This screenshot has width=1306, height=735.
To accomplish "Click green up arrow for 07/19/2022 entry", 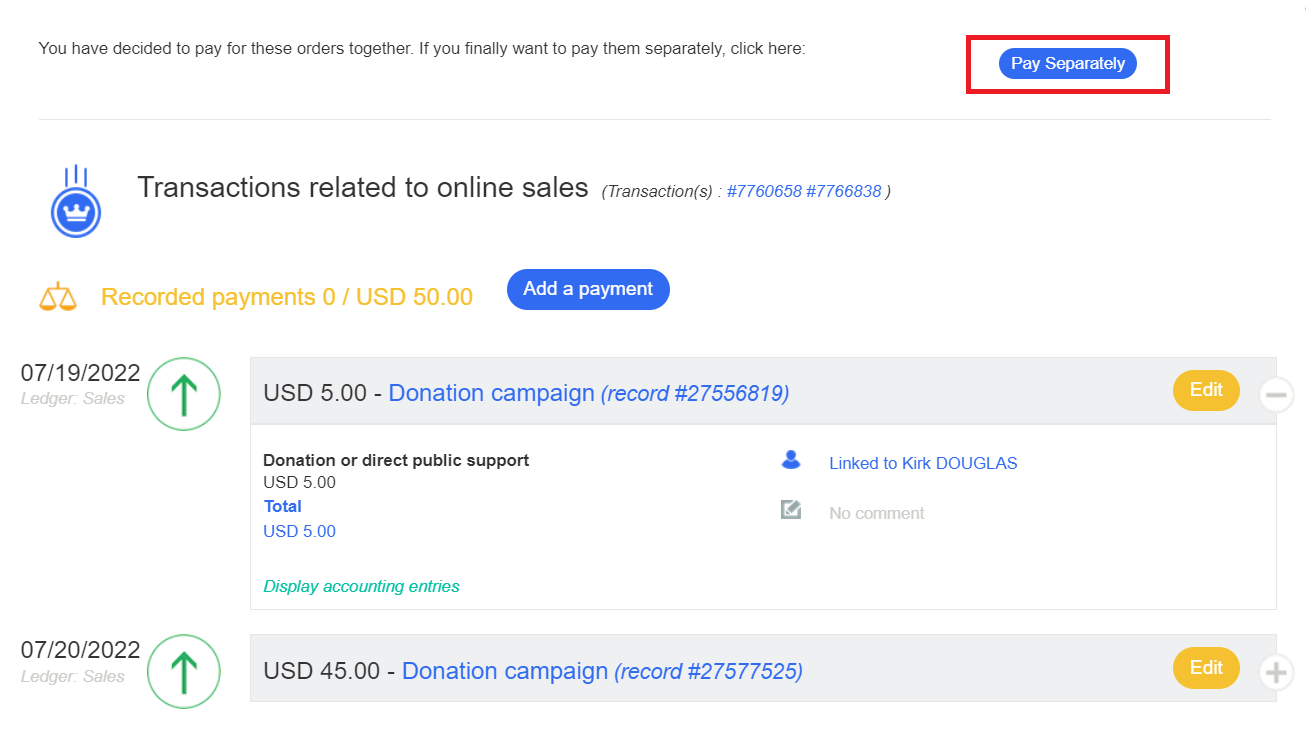I will [183, 395].
